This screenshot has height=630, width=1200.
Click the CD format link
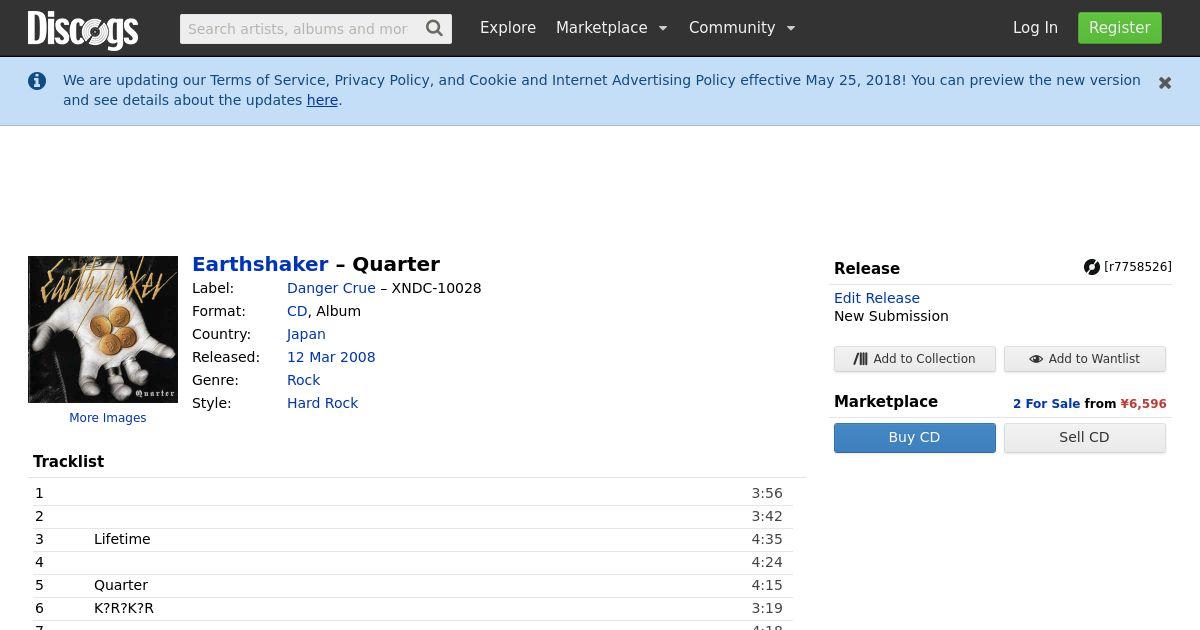(297, 311)
